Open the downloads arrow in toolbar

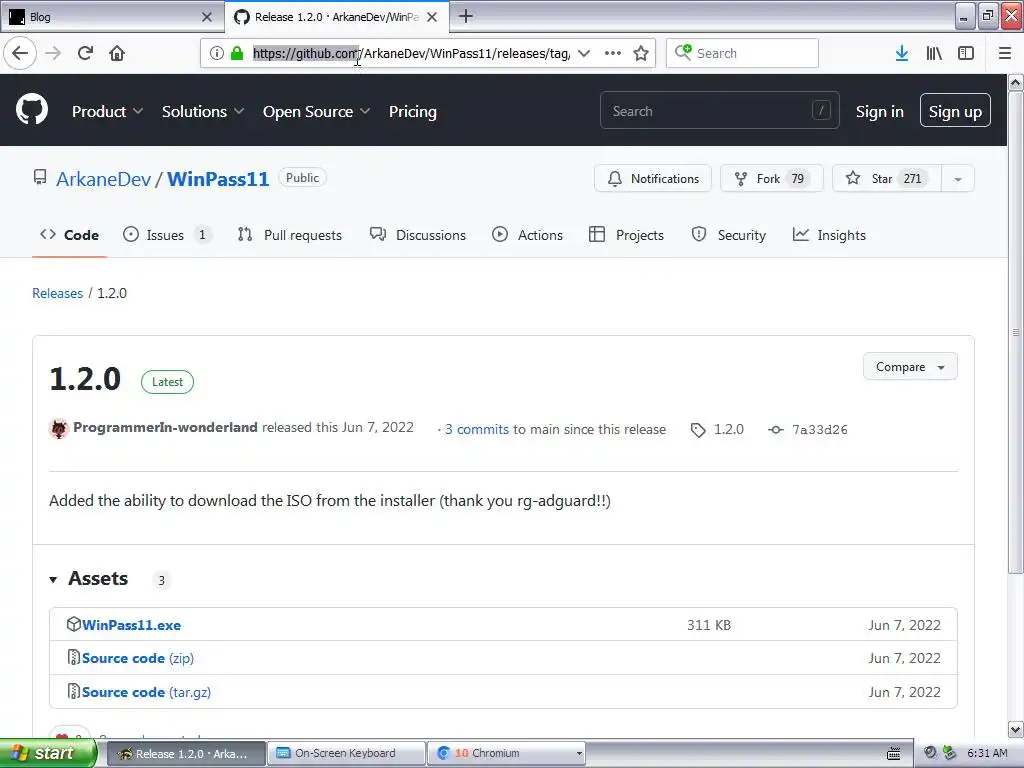click(902, 54)
